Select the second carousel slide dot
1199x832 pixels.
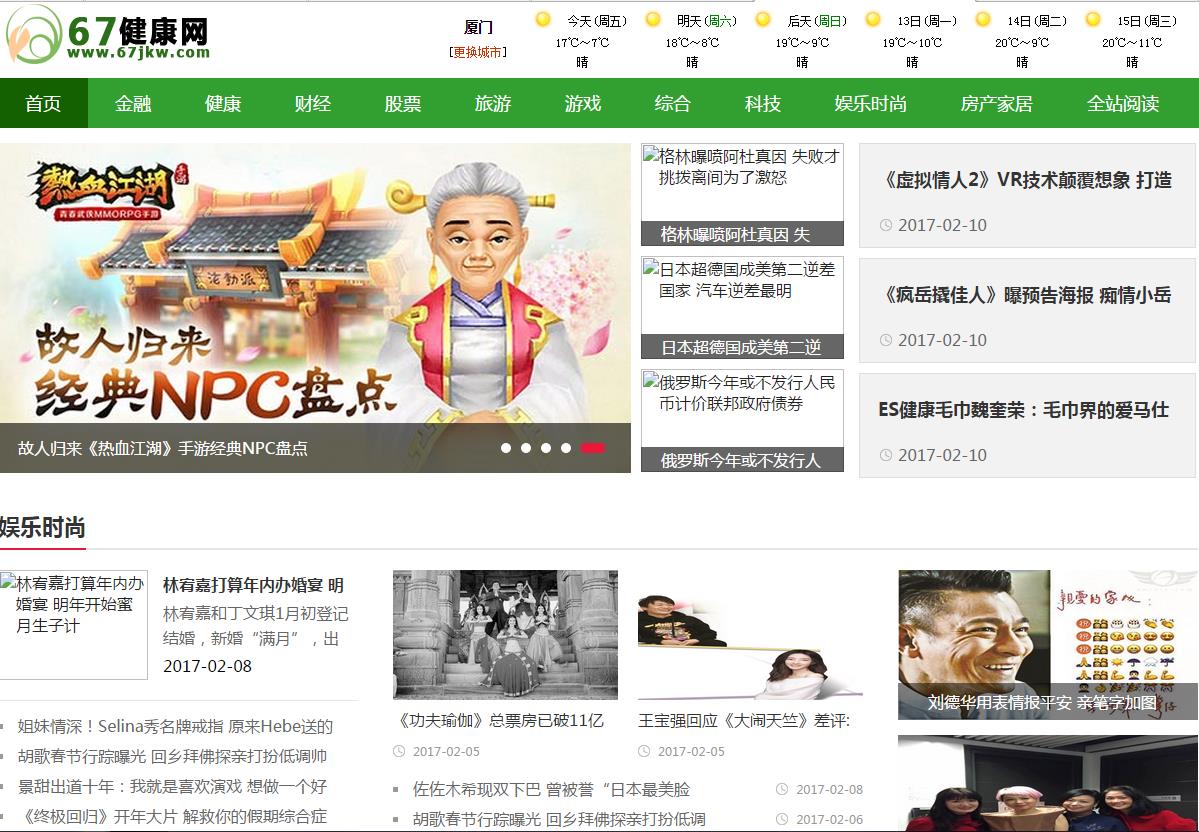pyautogui.click(x=526, y=448)
